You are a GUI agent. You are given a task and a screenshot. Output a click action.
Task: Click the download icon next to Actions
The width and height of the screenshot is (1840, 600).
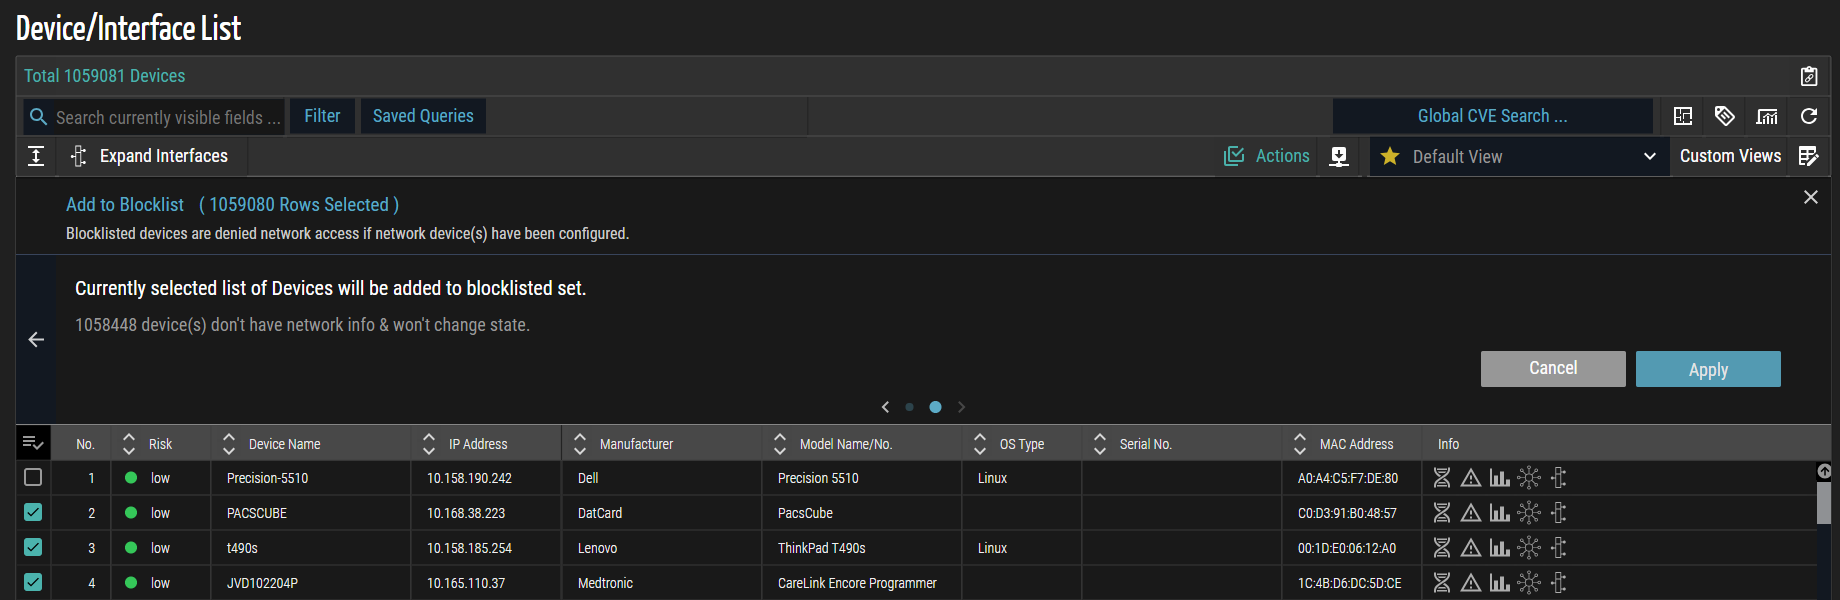(1339, 156)
